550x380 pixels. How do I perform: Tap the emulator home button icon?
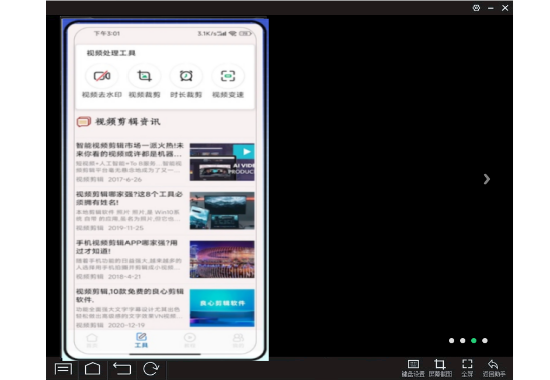click(x=92, y=369)
